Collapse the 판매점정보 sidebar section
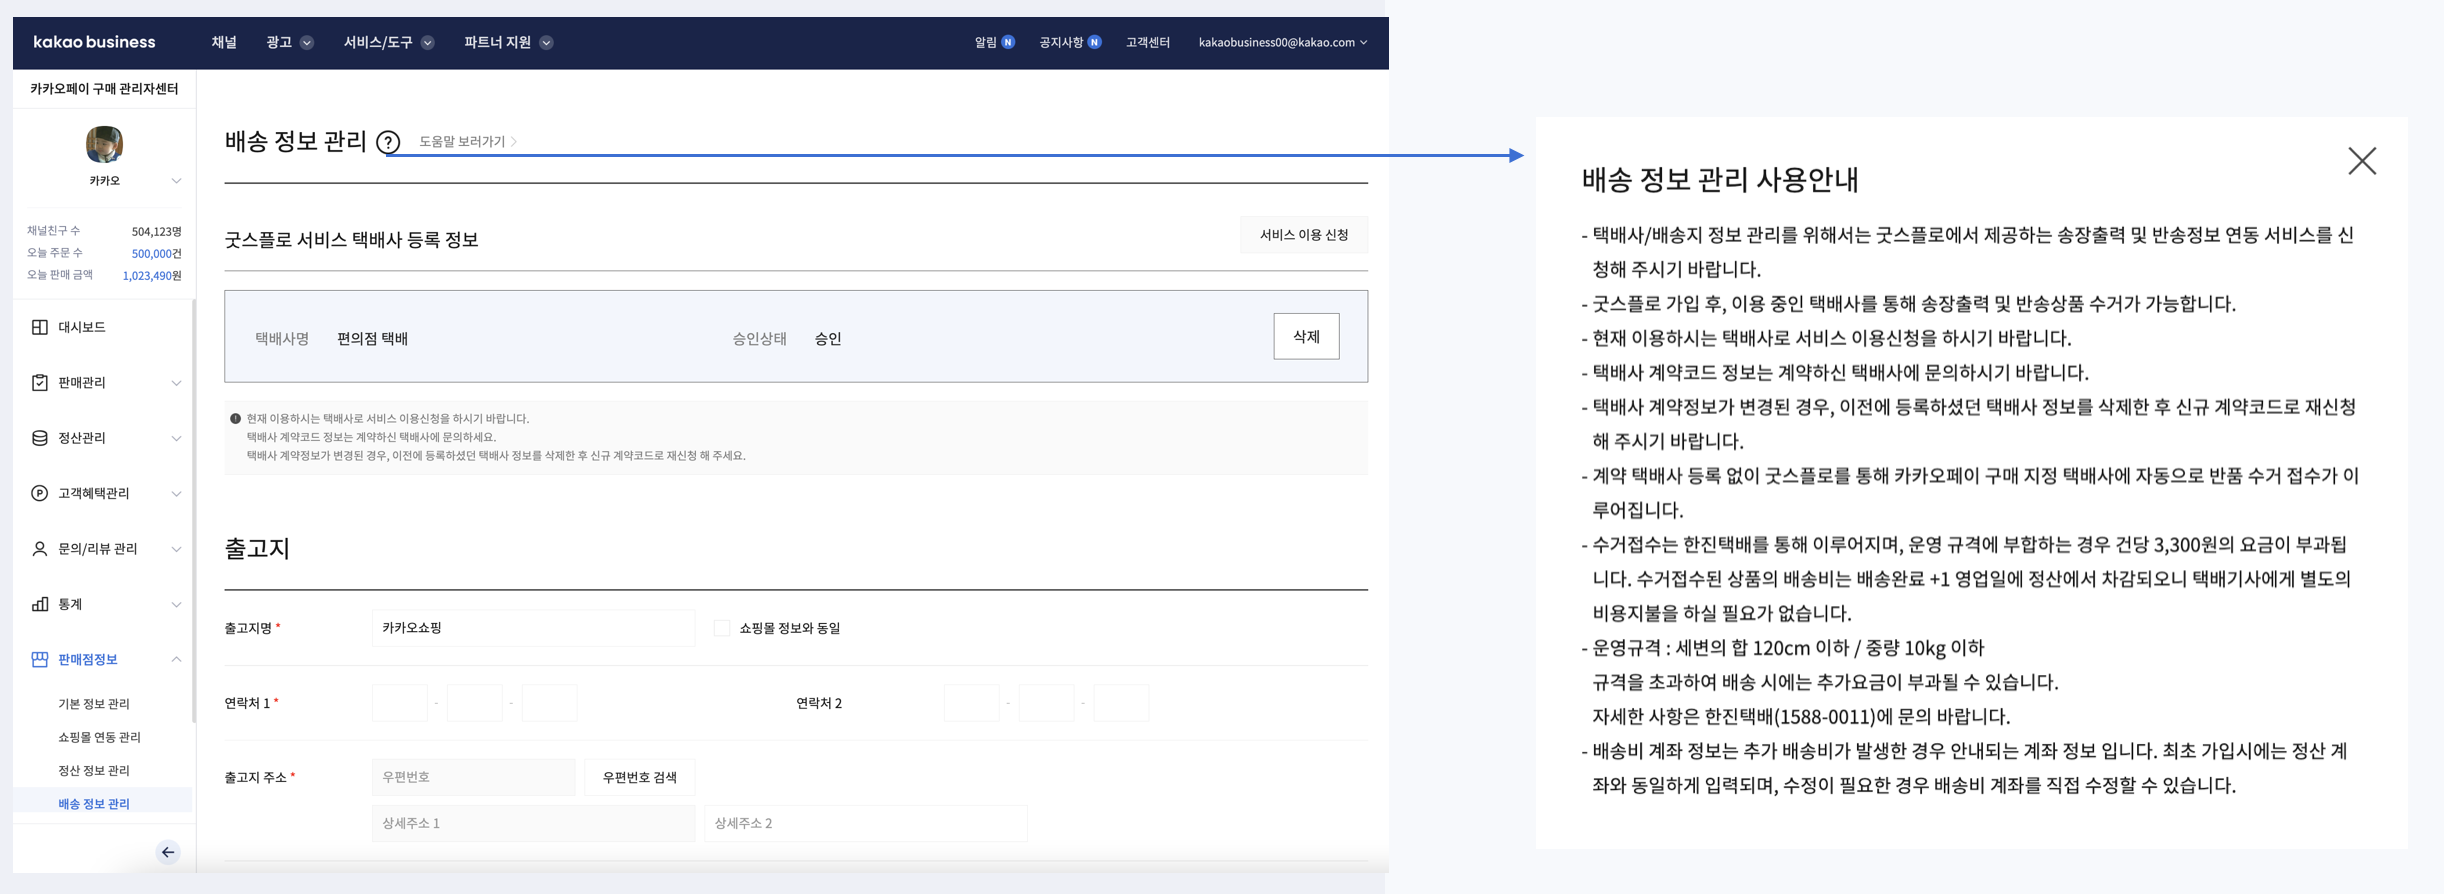The image size is (2444, 894). 176,659
